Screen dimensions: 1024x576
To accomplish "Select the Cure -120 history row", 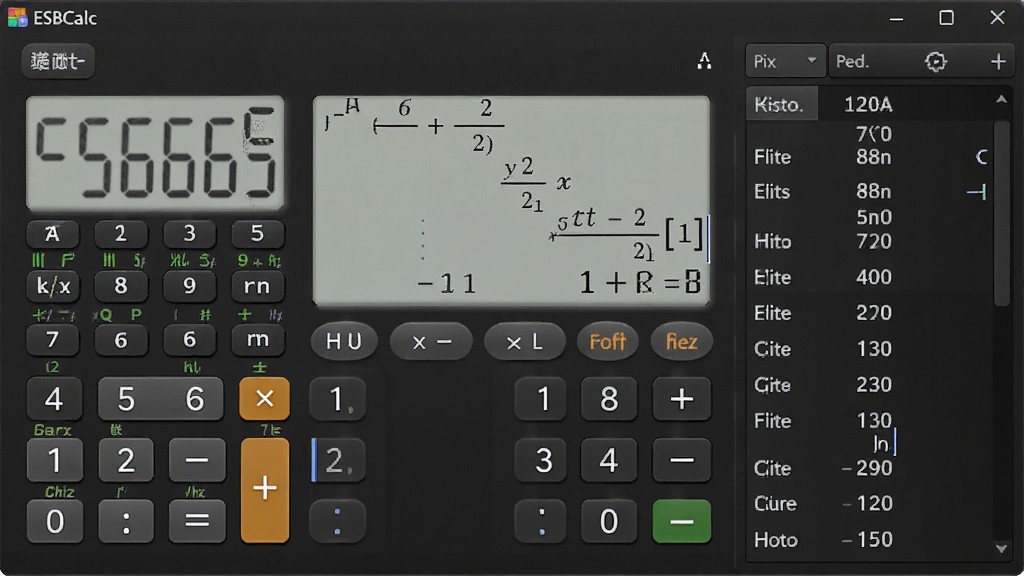I will click(869, 504).
